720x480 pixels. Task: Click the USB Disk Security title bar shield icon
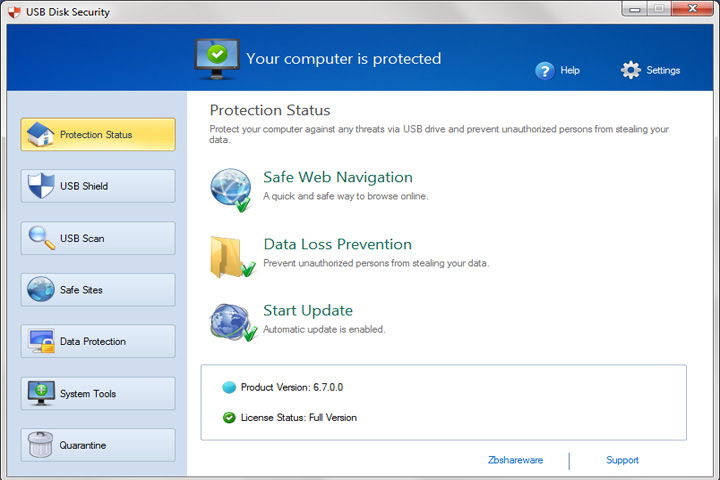click(14, 12)
